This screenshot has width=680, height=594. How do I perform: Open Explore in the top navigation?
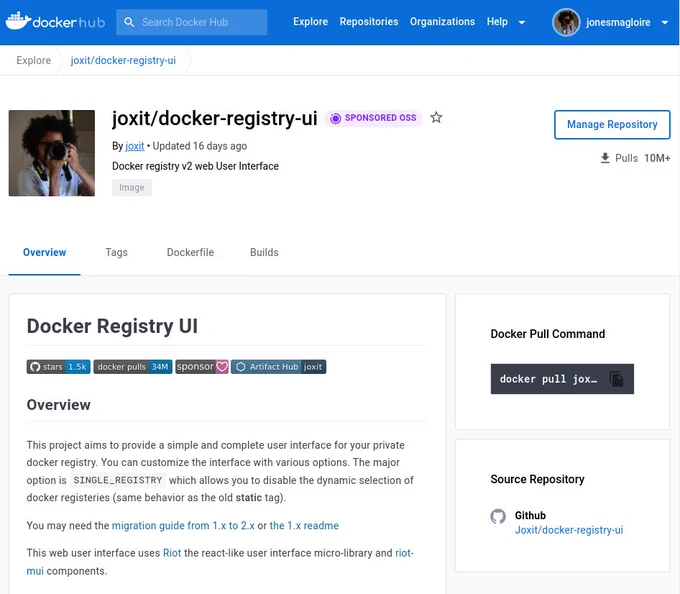click(x=311, y=22)
